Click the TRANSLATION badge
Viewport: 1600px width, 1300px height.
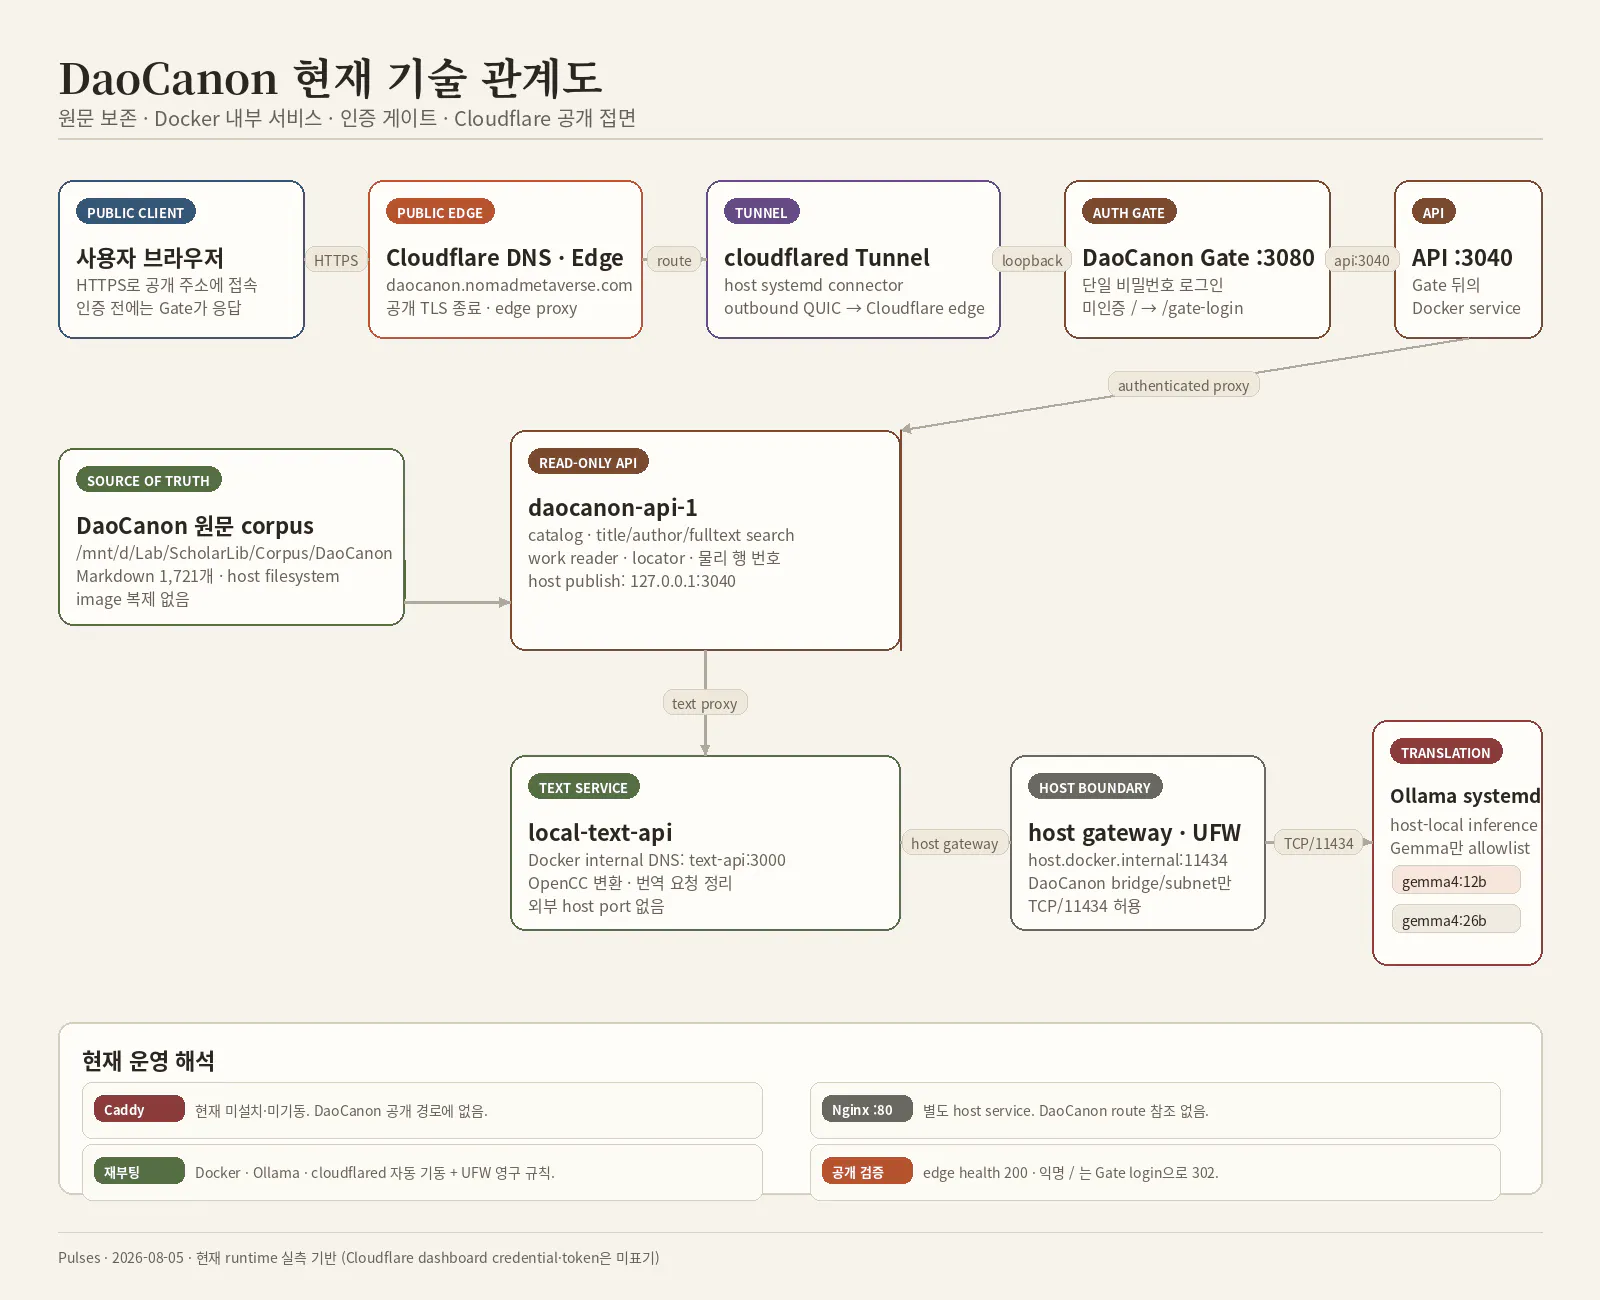pyautogui.click(x=1446, y=752)
